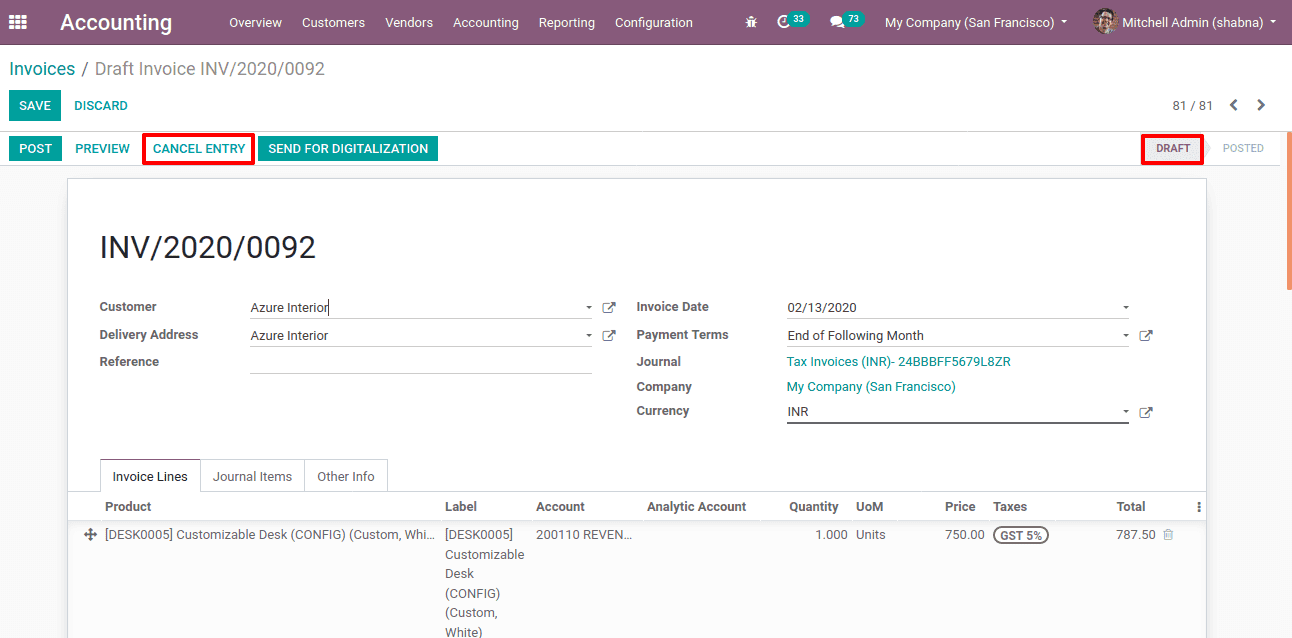
Task: Click the POST button
Action: [x=35, y=148]
